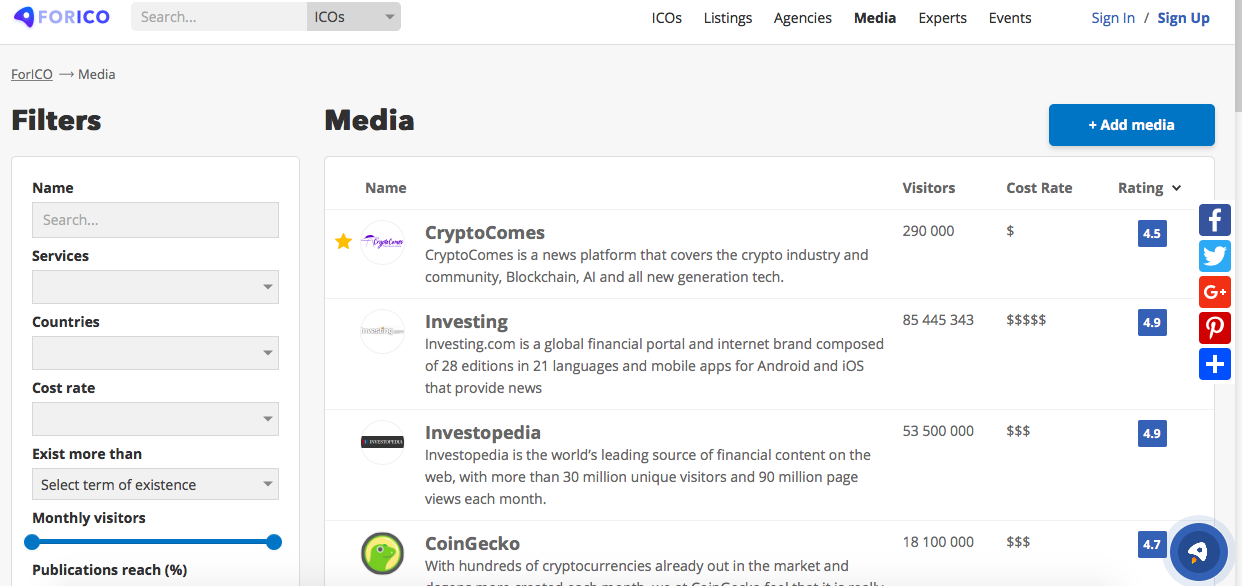Share page on Twitter
The image size is (1242, 586).
coord(1215,256)
